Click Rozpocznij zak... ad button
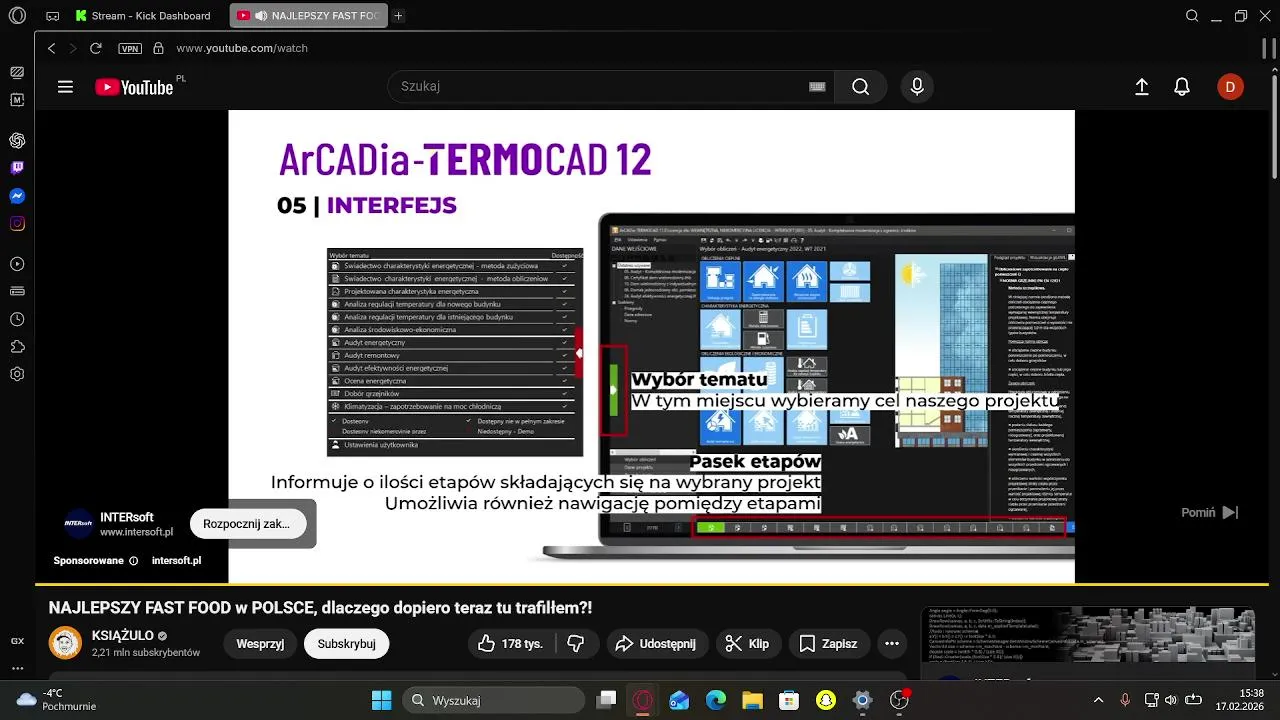 (247, 523)
